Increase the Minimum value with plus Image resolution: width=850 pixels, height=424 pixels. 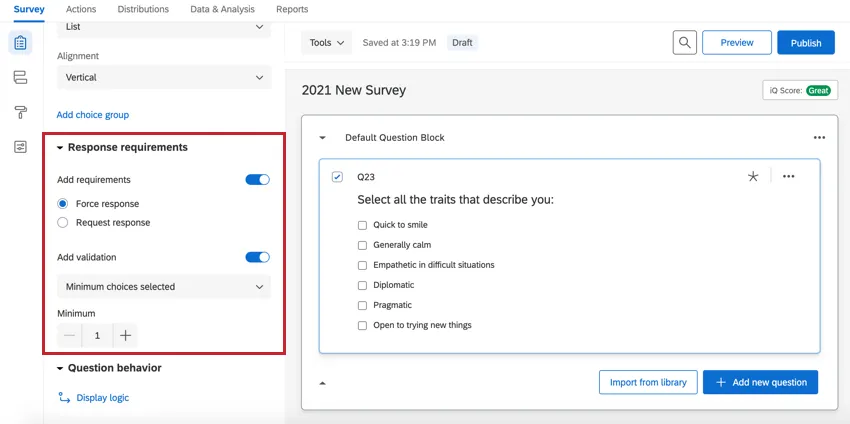[x=125, y=336]
